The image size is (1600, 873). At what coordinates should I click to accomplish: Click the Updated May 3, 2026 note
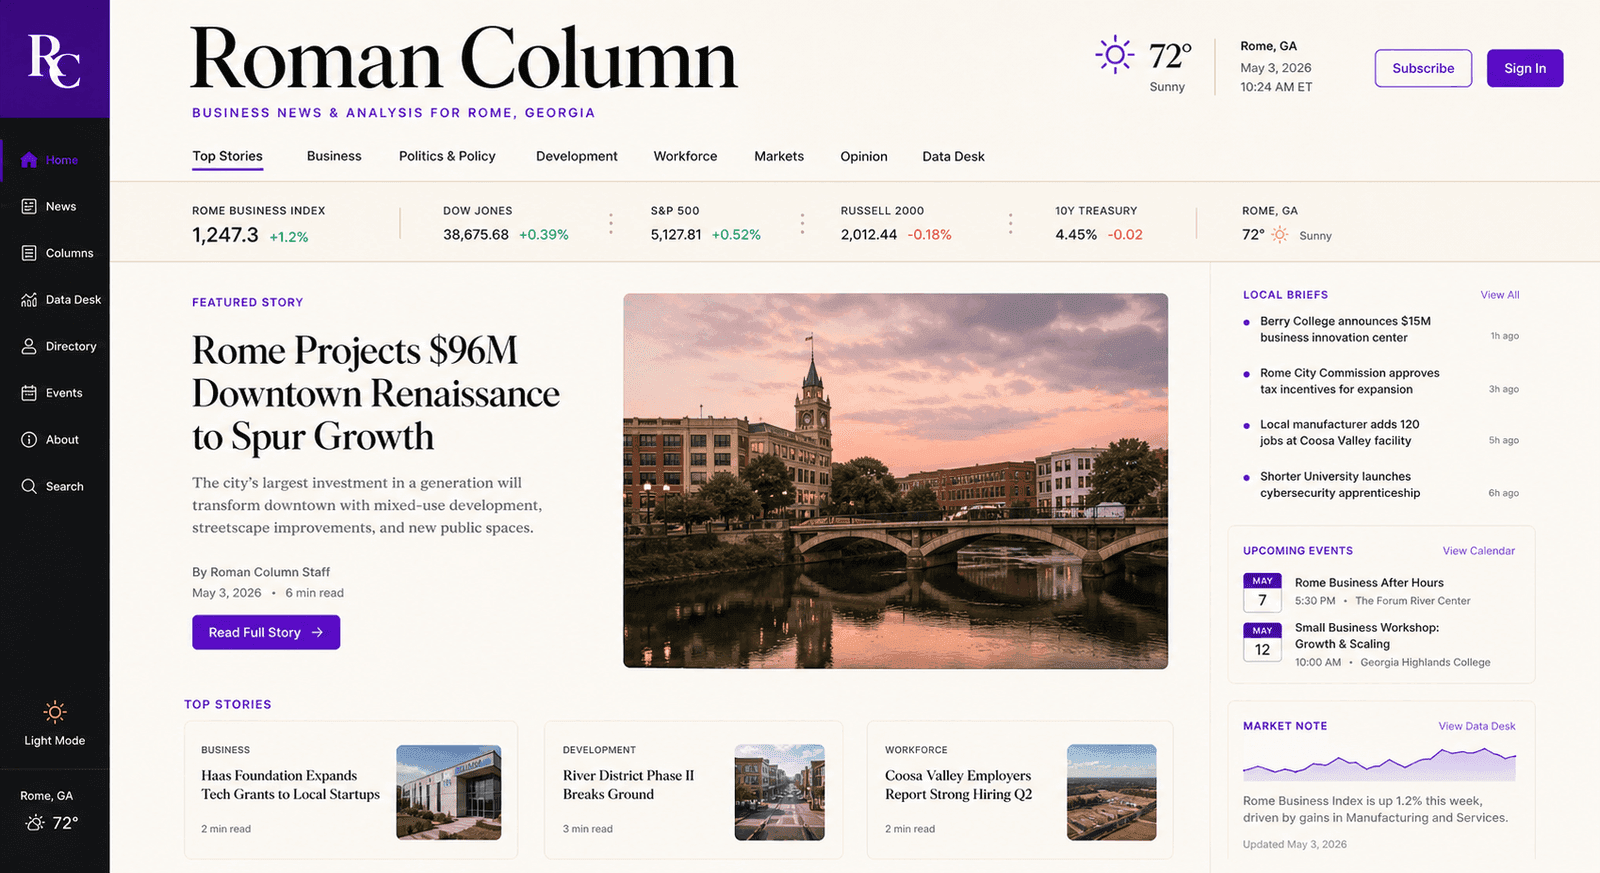coord(1295,845)
